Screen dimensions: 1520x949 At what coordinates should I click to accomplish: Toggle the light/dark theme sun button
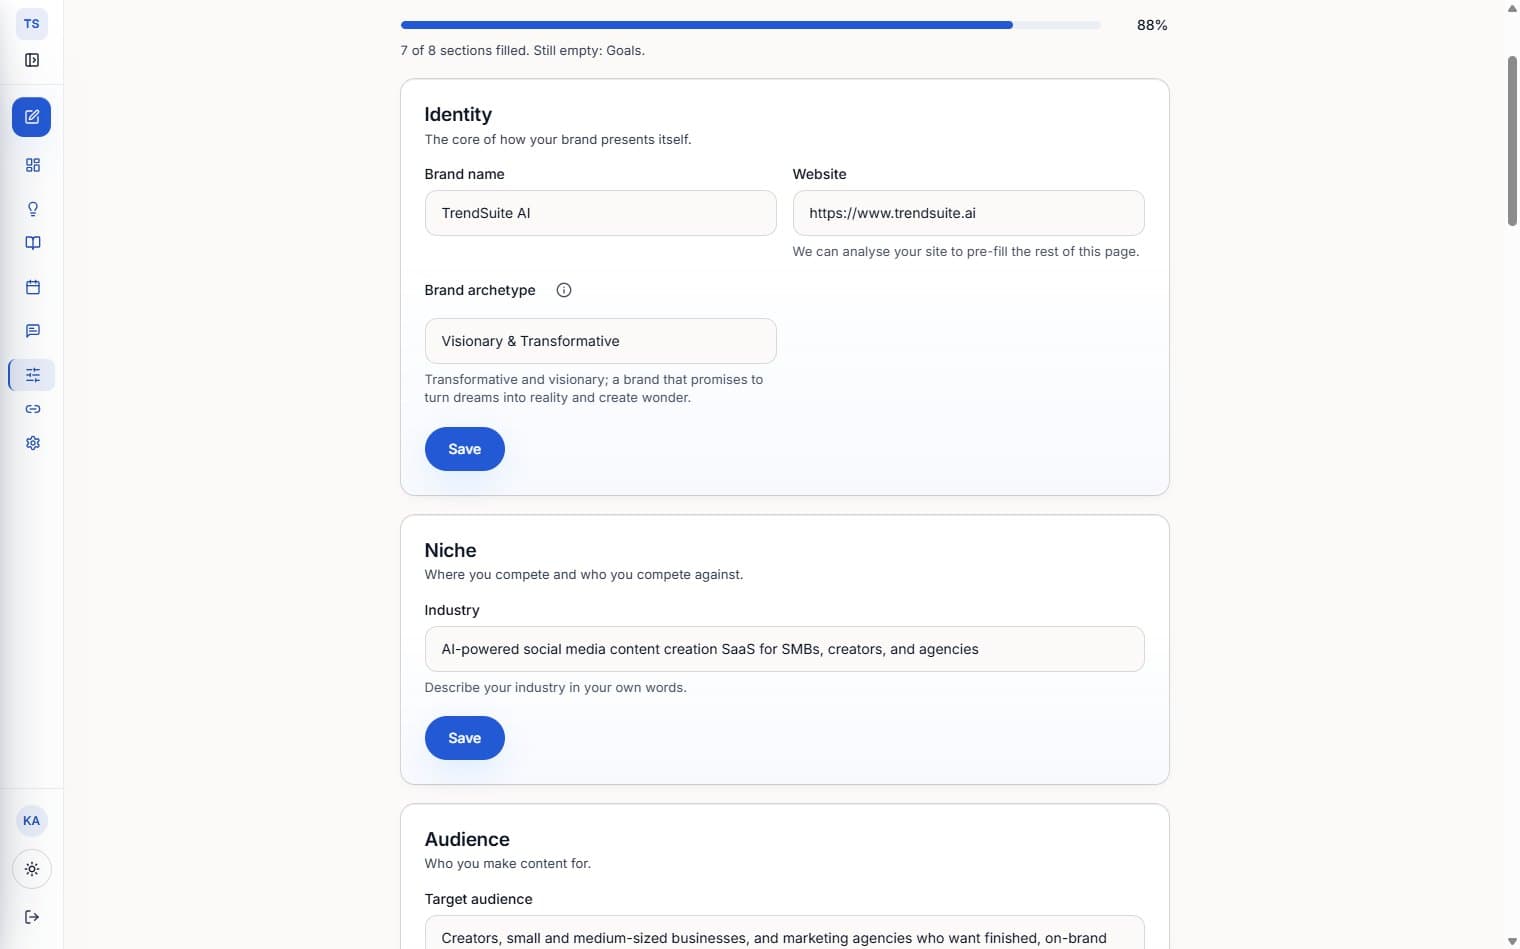(32, 869)
